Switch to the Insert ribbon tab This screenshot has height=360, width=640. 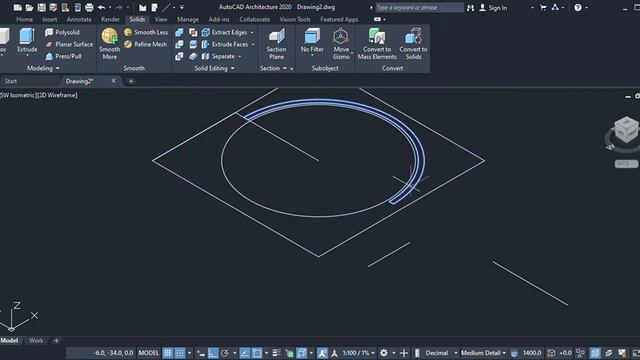[50, 19]
